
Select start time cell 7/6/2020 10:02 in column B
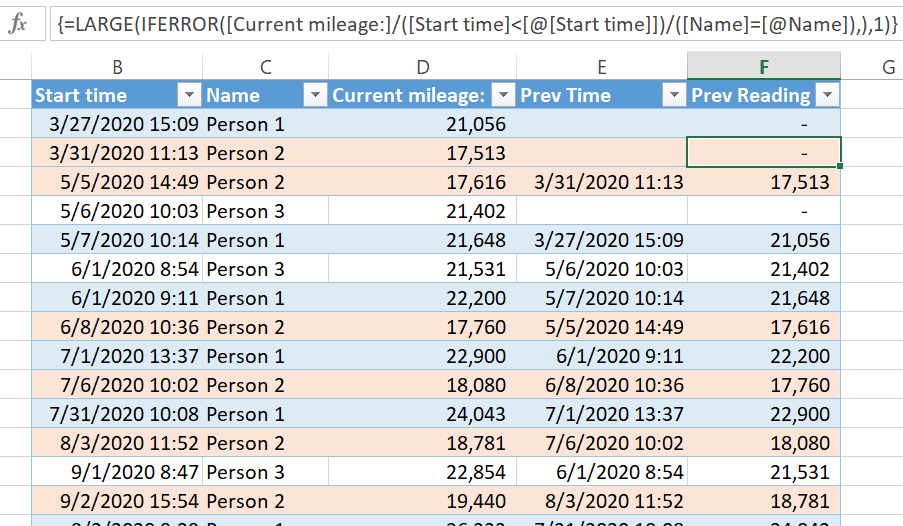click(117, 385)
